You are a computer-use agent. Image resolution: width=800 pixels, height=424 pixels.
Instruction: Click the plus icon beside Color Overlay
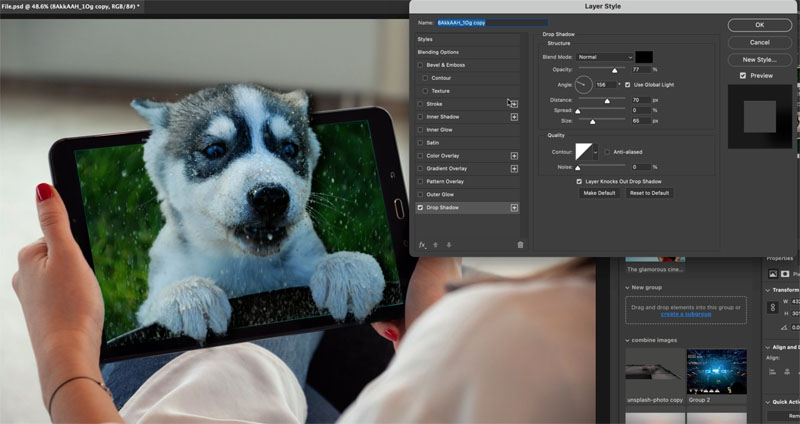click(x=514, y=156)
